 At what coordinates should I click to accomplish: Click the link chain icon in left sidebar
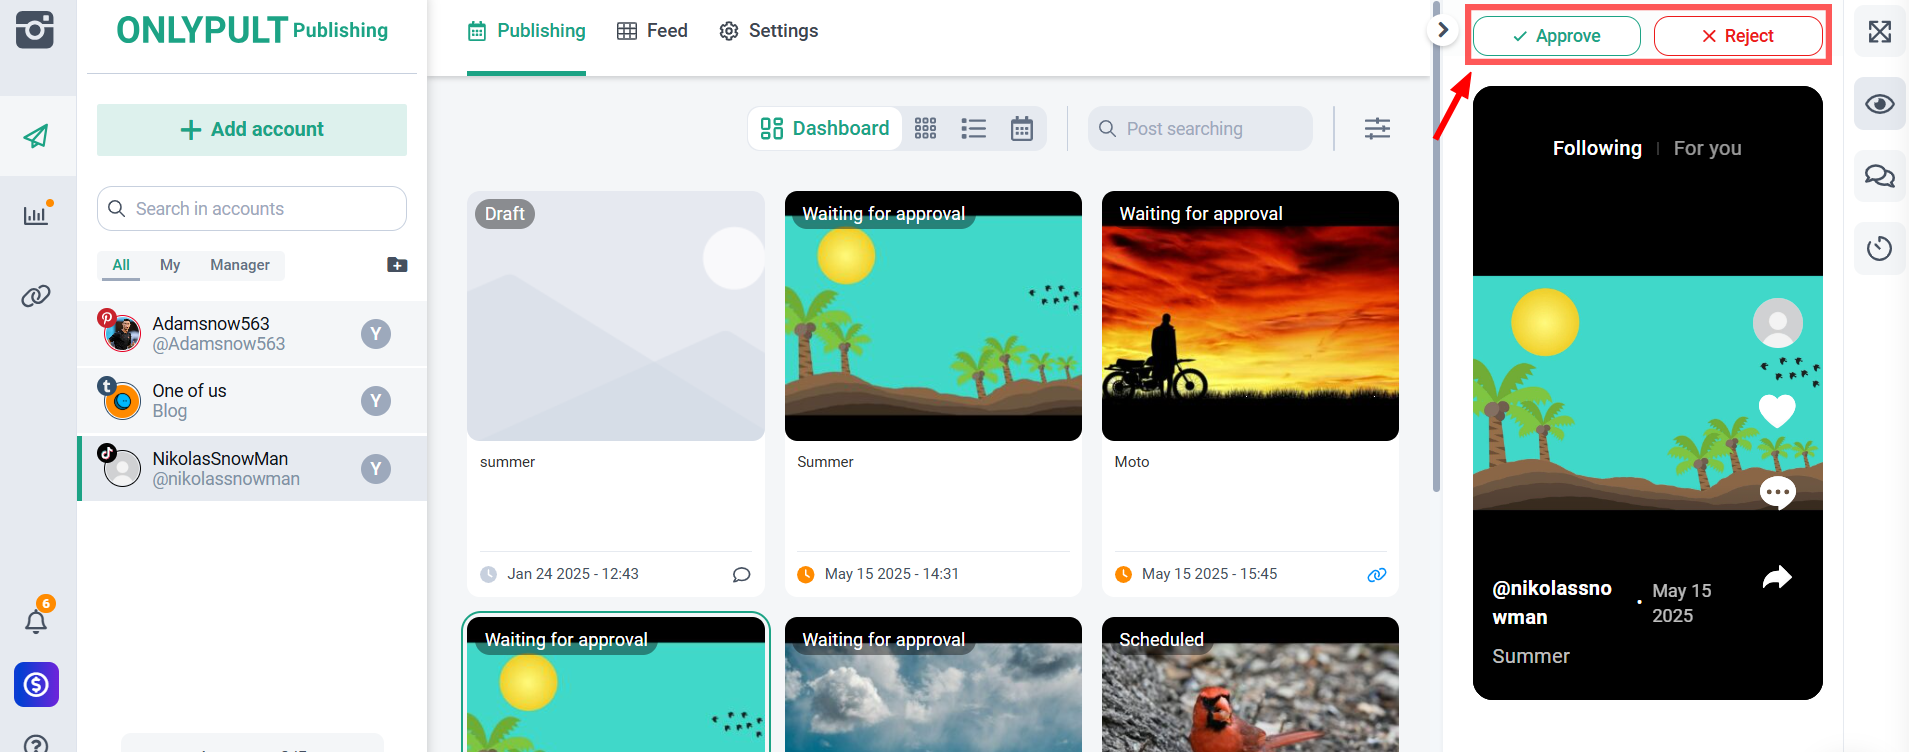36,296
